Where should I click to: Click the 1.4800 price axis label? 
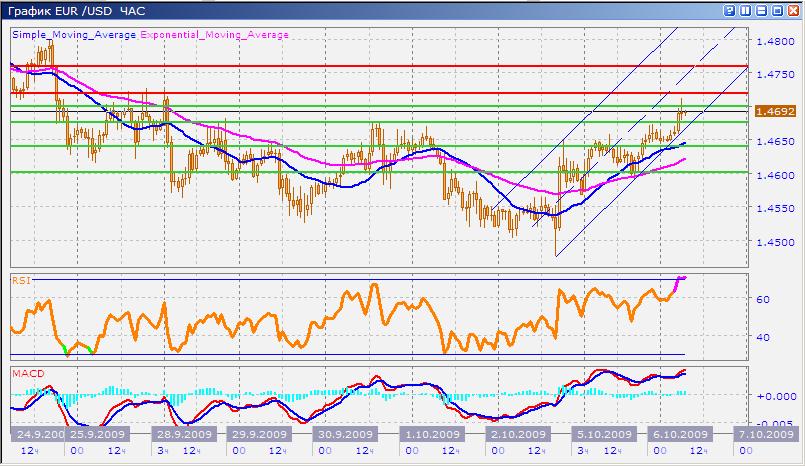click(x=775, y=42)
